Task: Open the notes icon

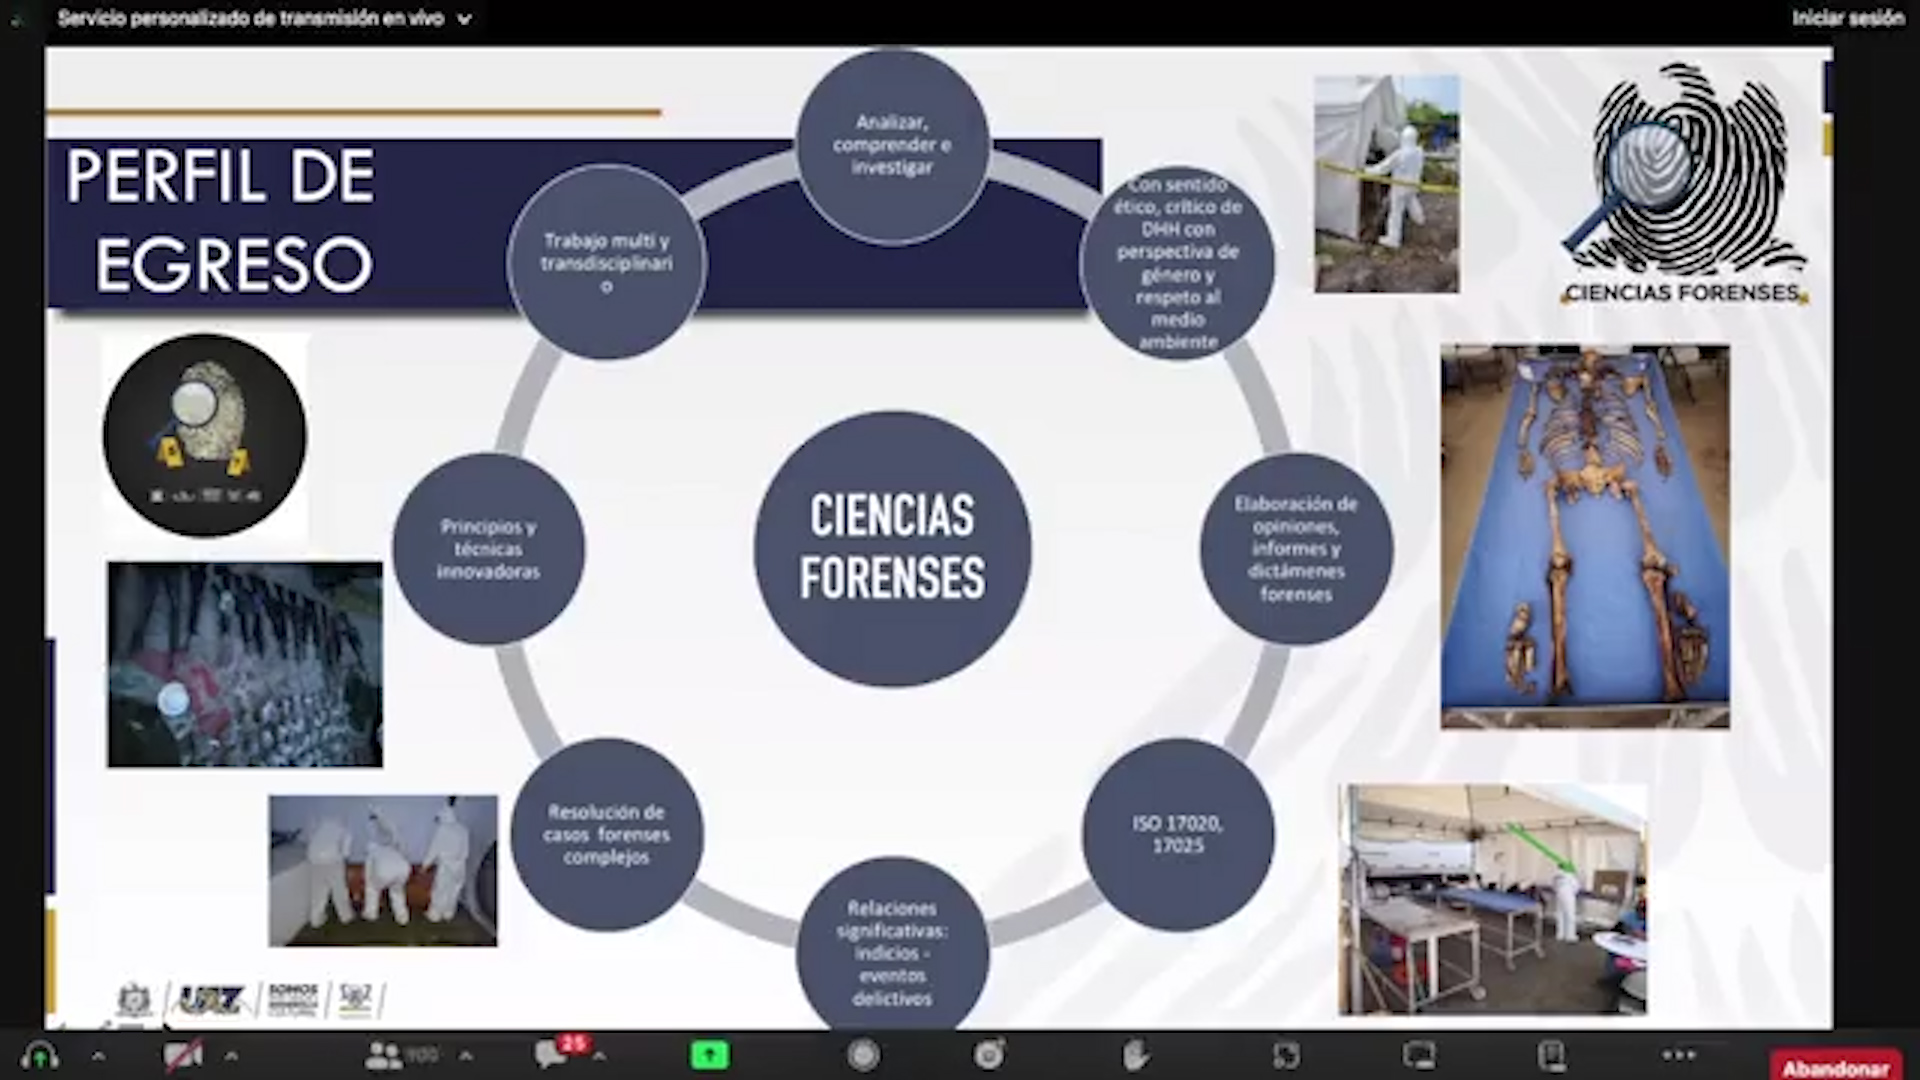Action: pyautogui.click(x=1551, y=1055)
